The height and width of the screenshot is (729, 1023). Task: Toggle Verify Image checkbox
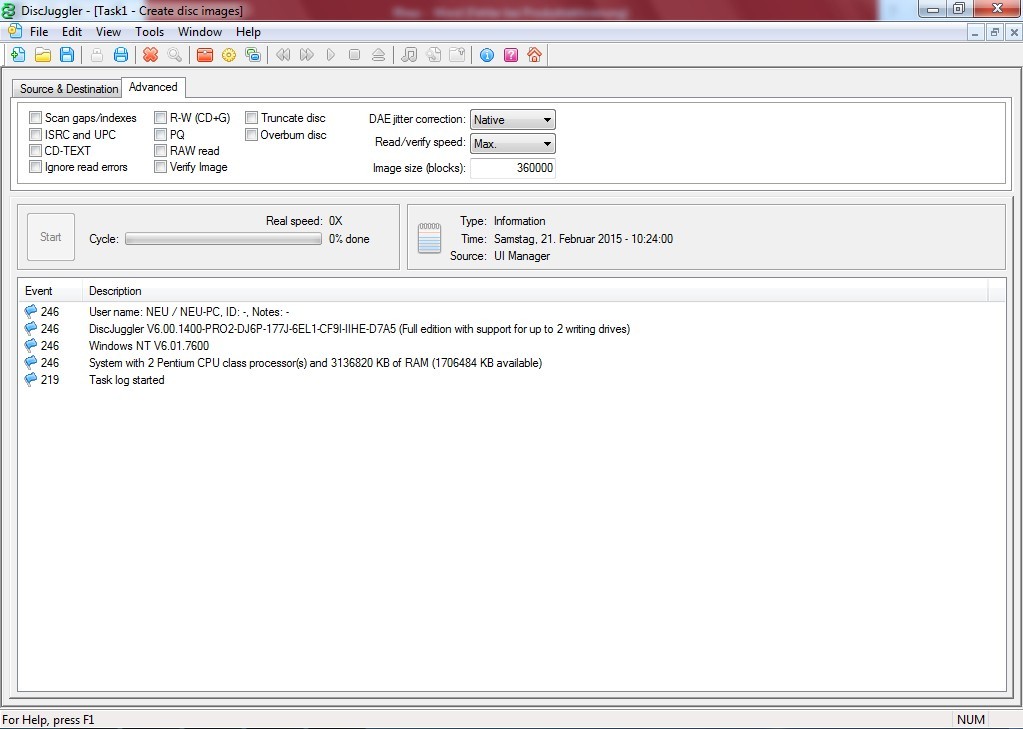point(160,167)
